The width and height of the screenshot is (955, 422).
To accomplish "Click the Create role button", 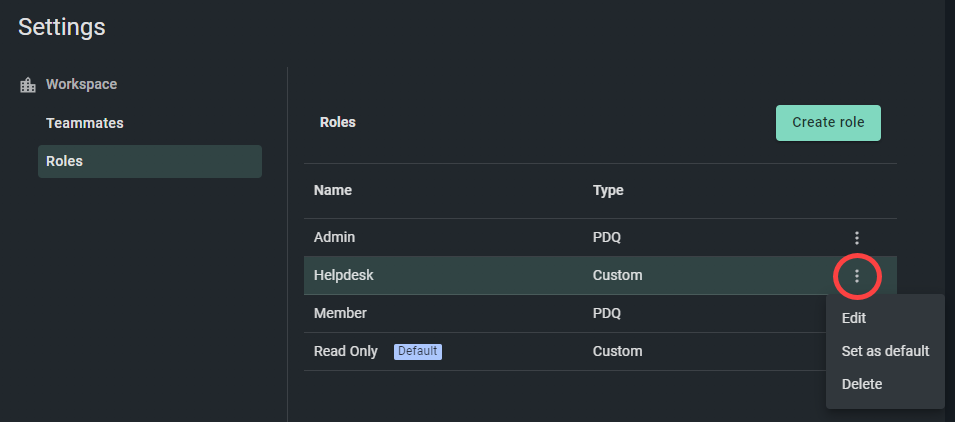I will [828, 122].
